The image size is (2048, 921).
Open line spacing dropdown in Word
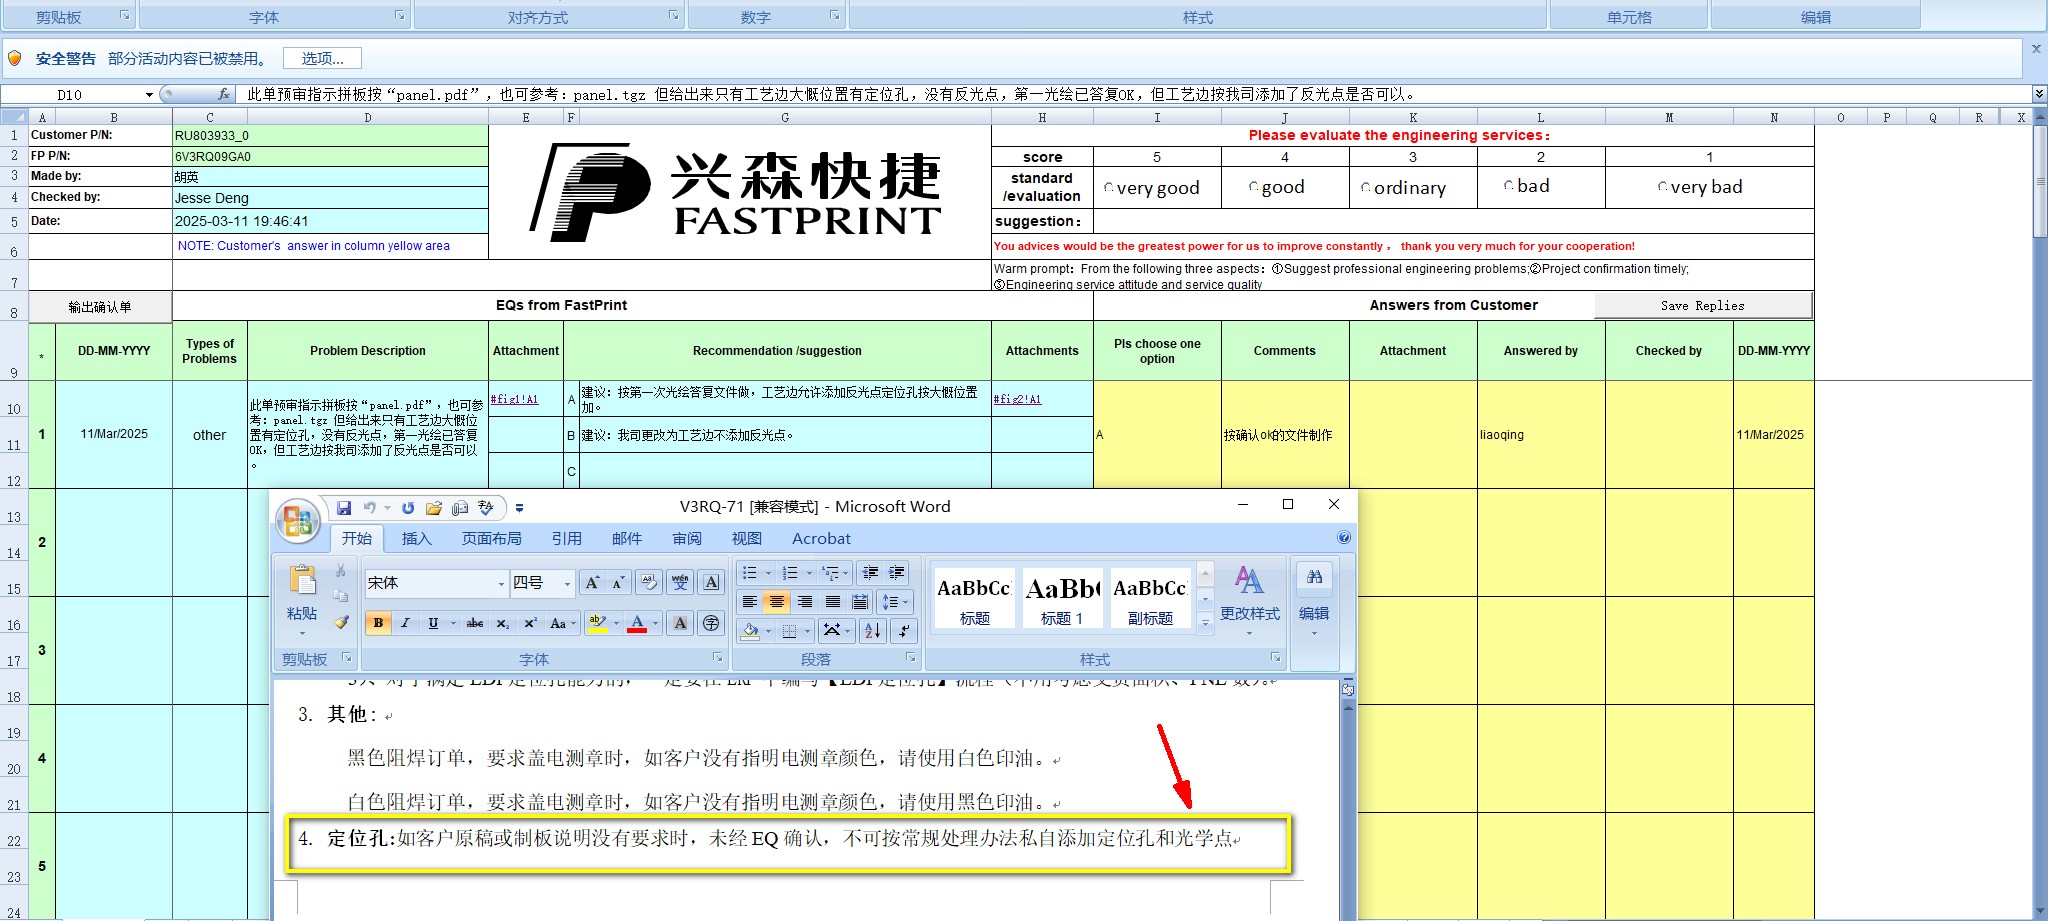[x=895, y=602]
